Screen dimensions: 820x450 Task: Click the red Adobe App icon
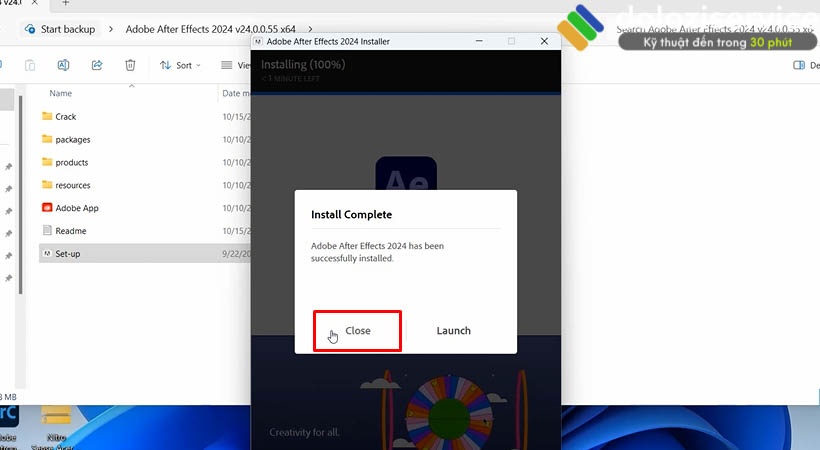(x=47, y=208)
